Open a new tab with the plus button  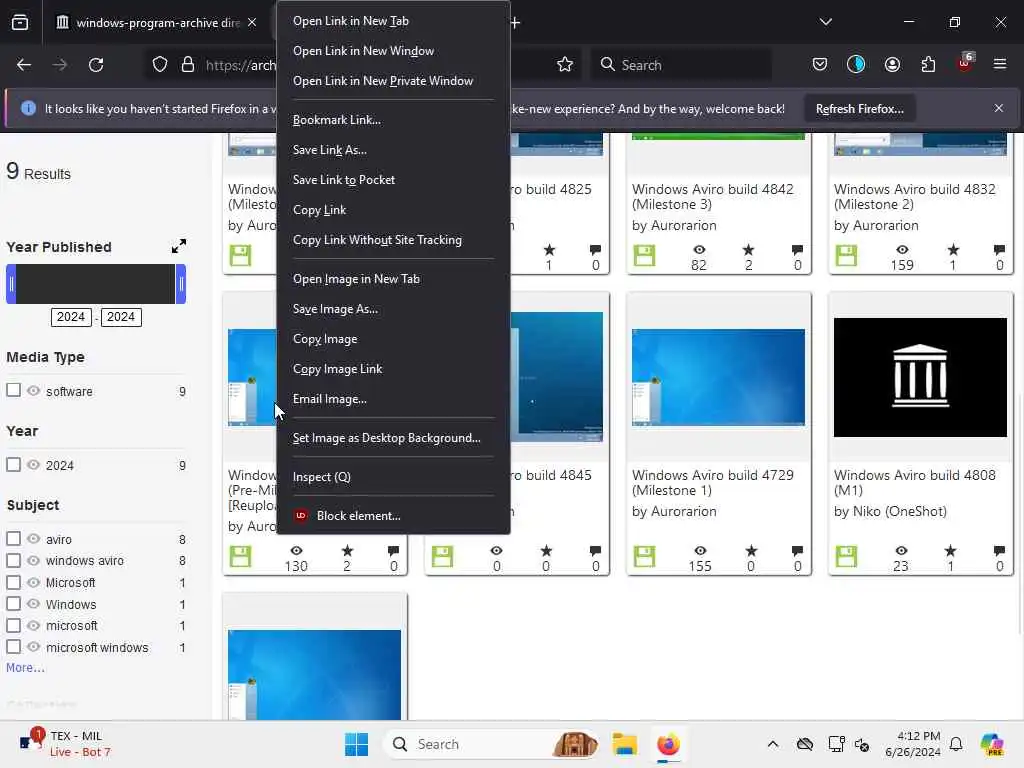[515, 23]
